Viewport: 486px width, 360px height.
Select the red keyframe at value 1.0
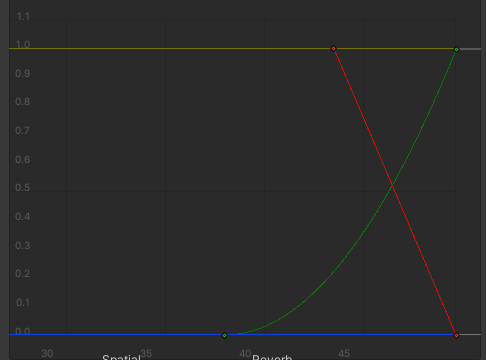333,49
